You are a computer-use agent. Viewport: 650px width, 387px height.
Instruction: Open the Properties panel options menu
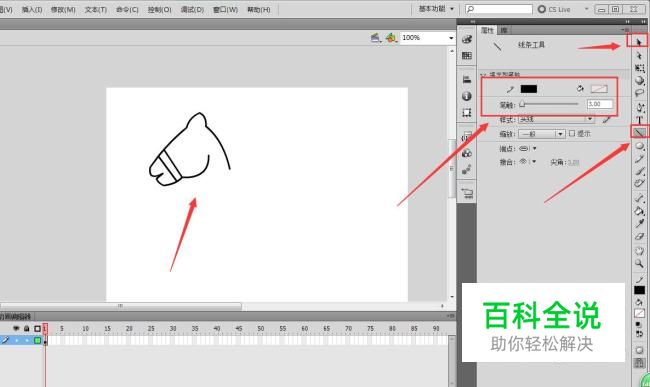[625, 30]
